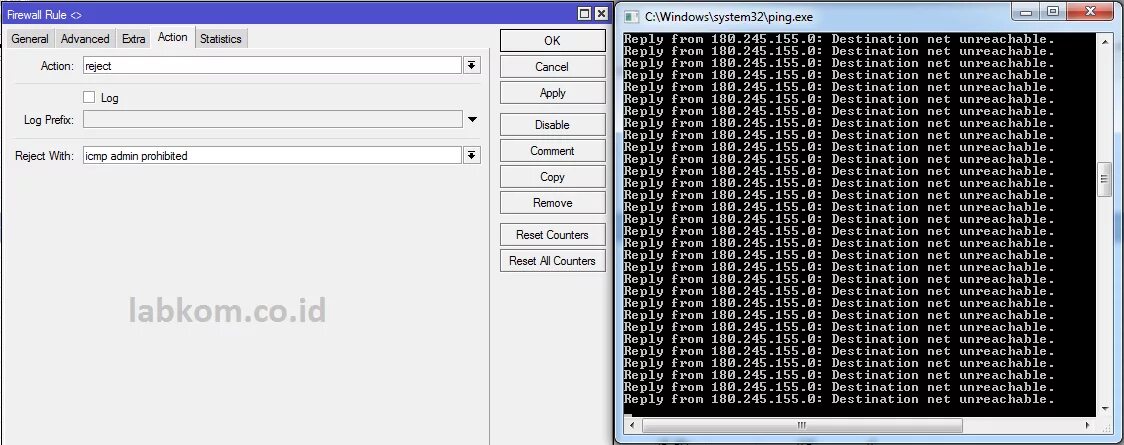Open the Action dropdown arrow

click(x=472, y=66)
